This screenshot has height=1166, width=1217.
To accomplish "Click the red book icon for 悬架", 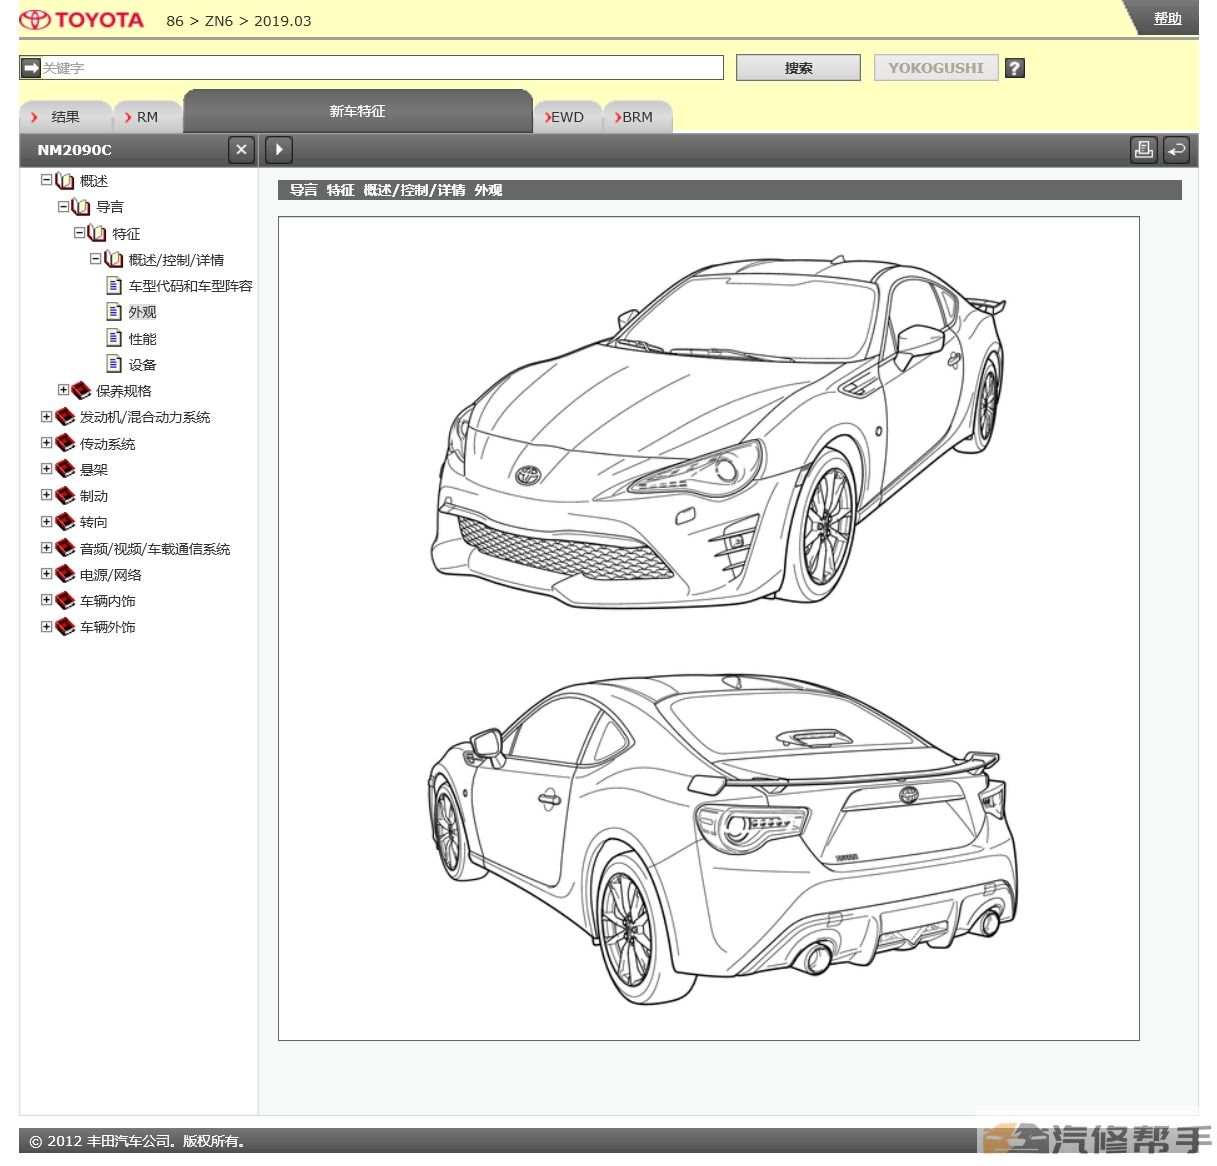I will coord(65,469).
